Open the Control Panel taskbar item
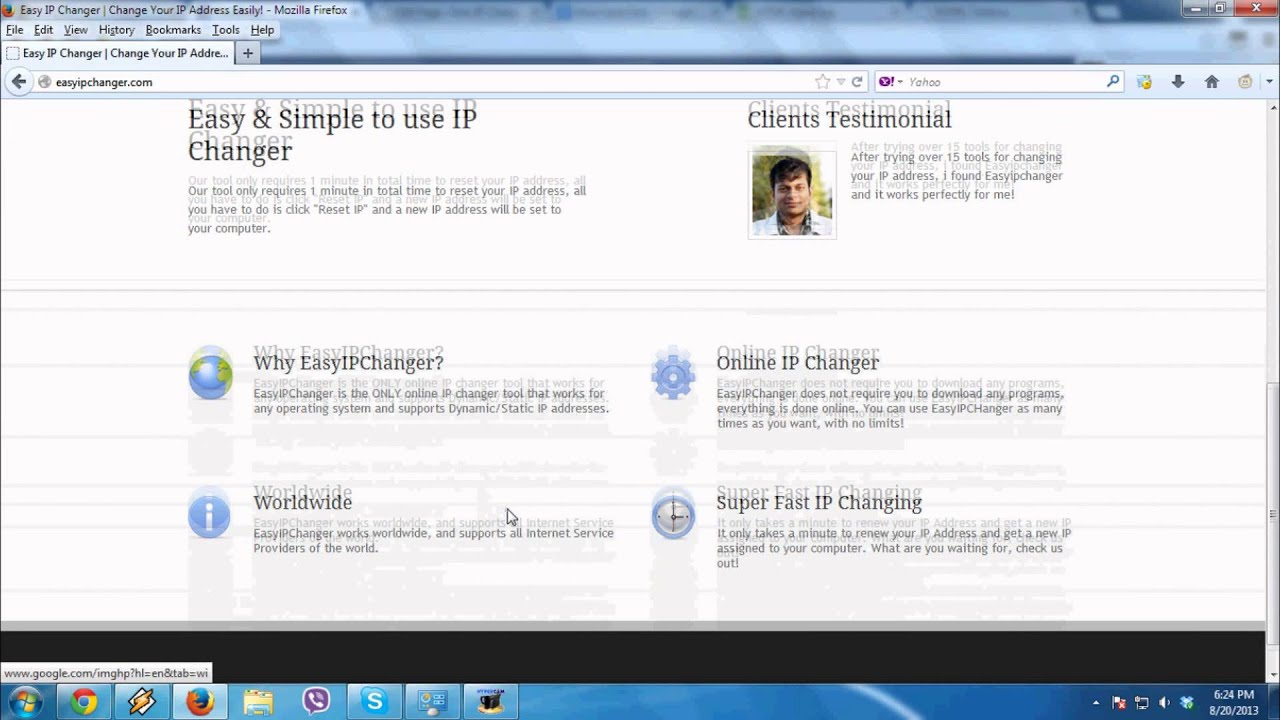Image resolution: width=1280 pixels, height=720 pixels. [432, 702]
